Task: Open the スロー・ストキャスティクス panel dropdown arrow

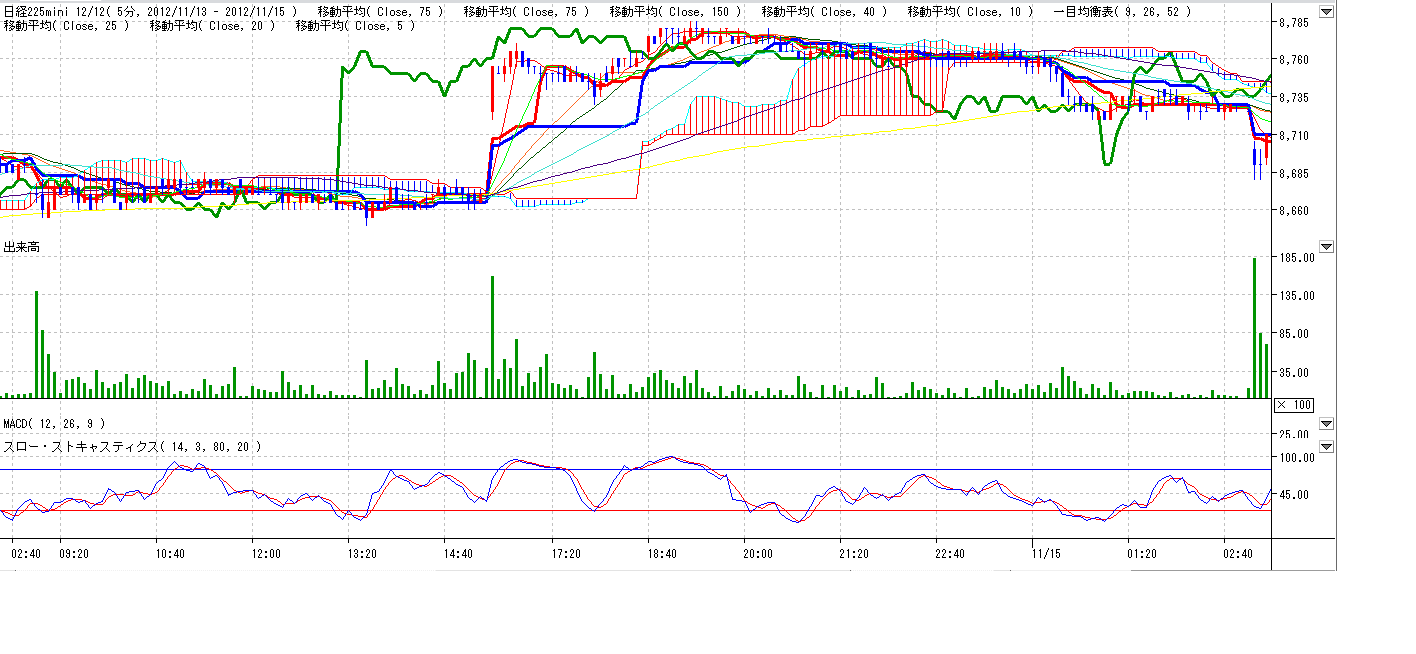Action: point(1326,447)
